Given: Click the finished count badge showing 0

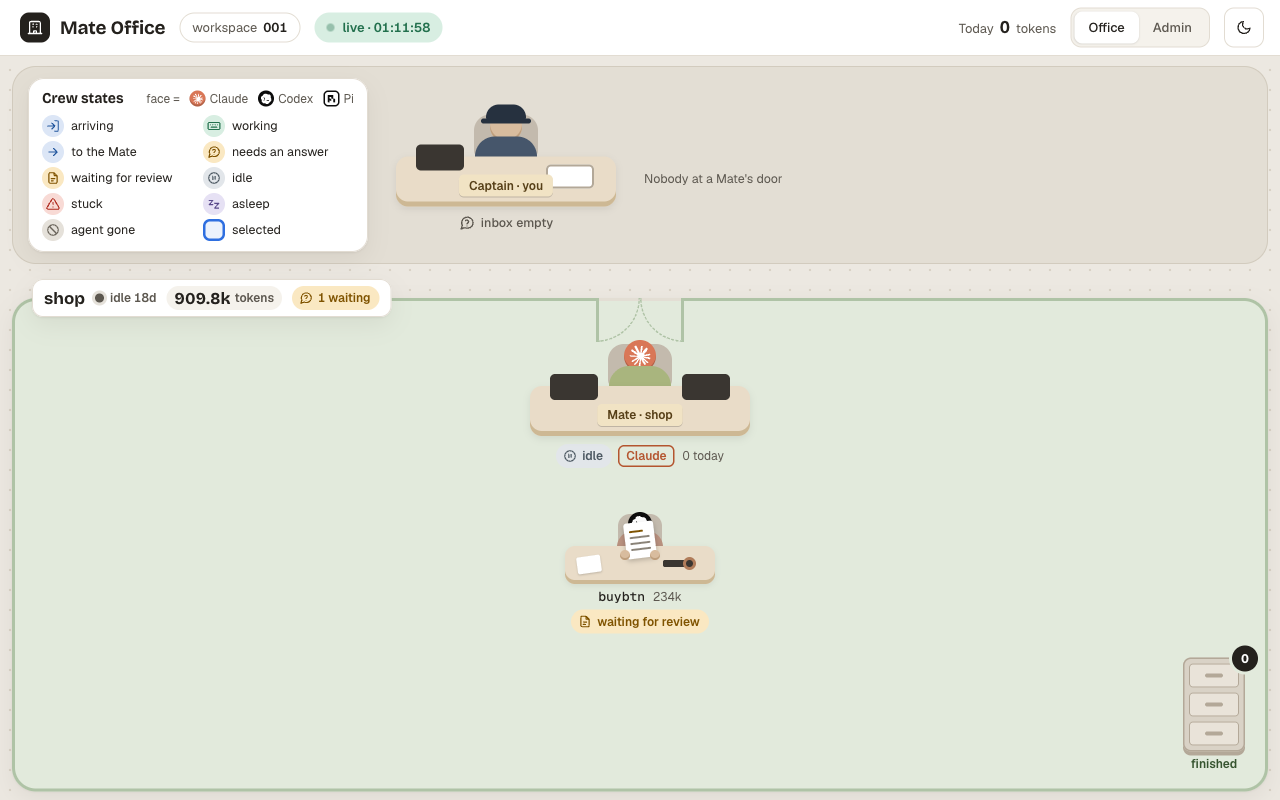Looking at the screenshot, I should point(1245,658).
